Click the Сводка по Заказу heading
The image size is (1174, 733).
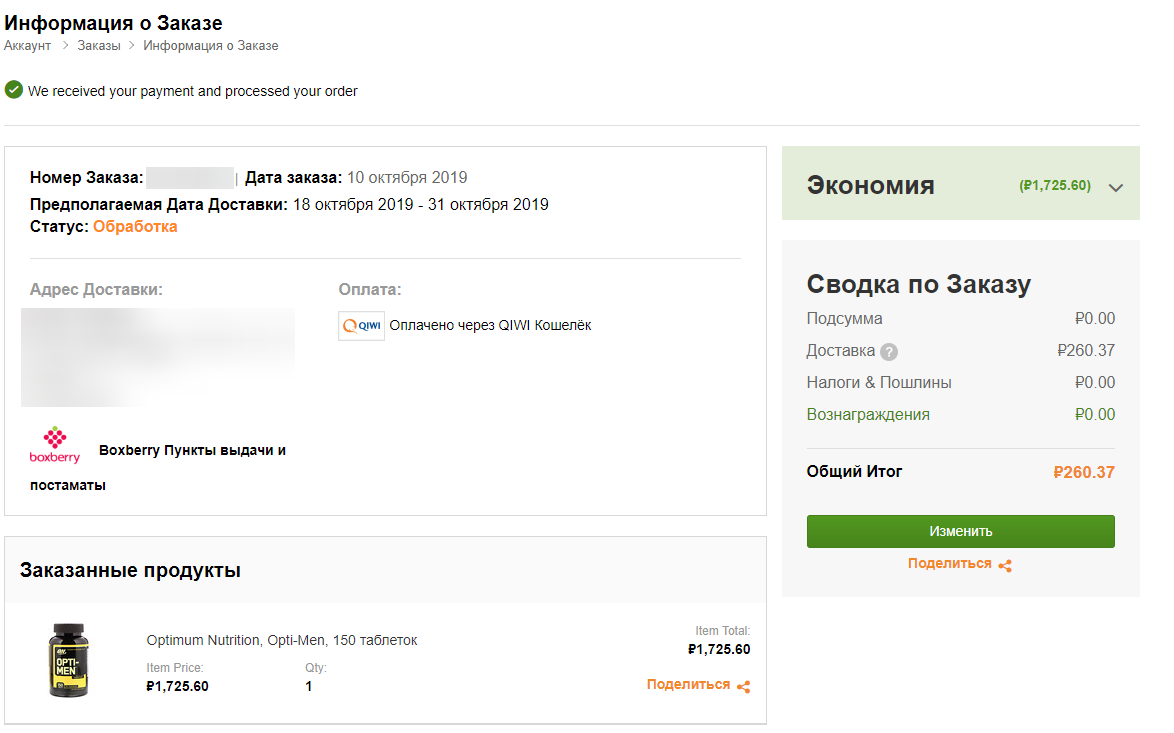click(919, 285)
